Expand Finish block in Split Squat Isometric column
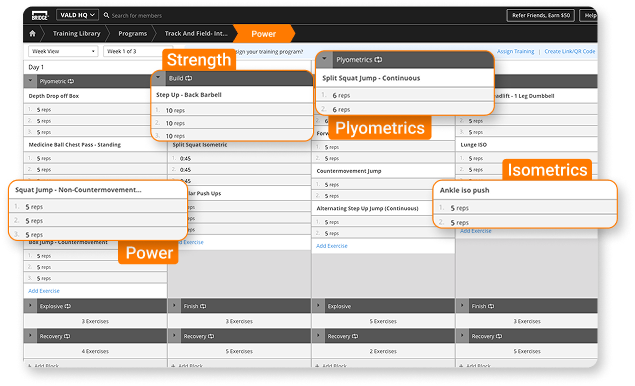The width and height of the screenshot is (635, 386). (x=174, y=306)
